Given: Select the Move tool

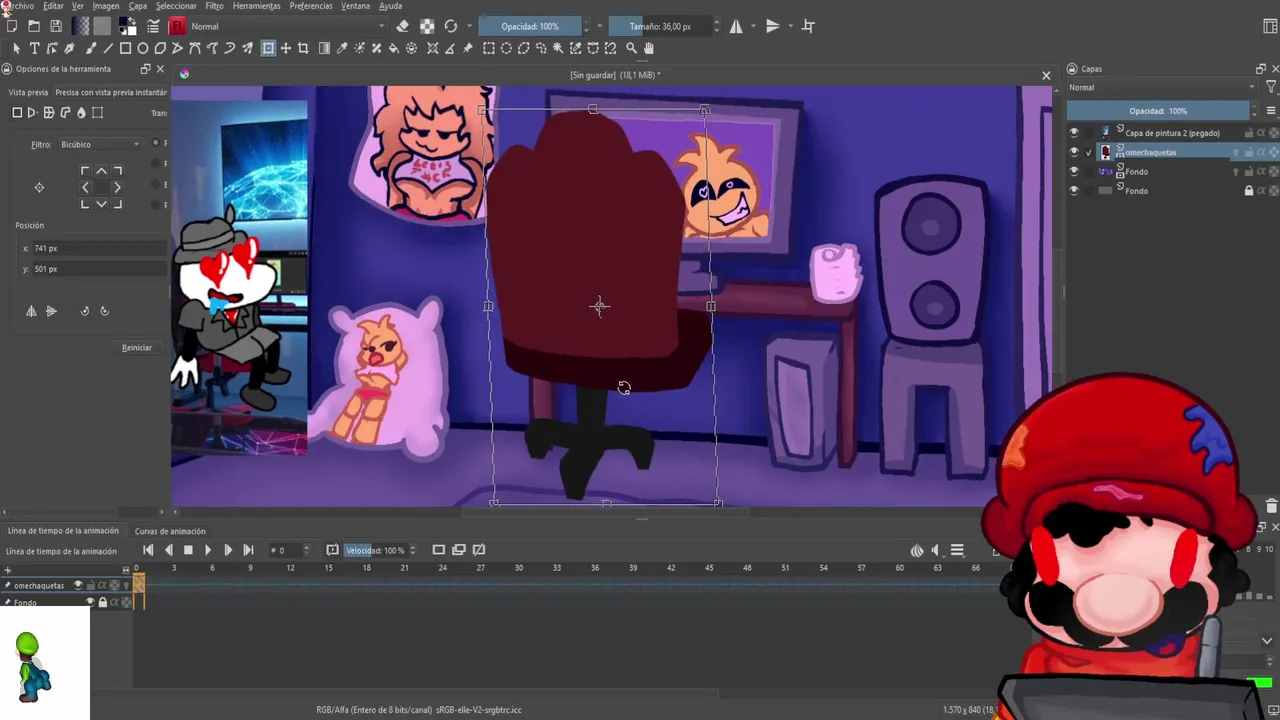Looking at the screenshot, I should coord(286,48).
